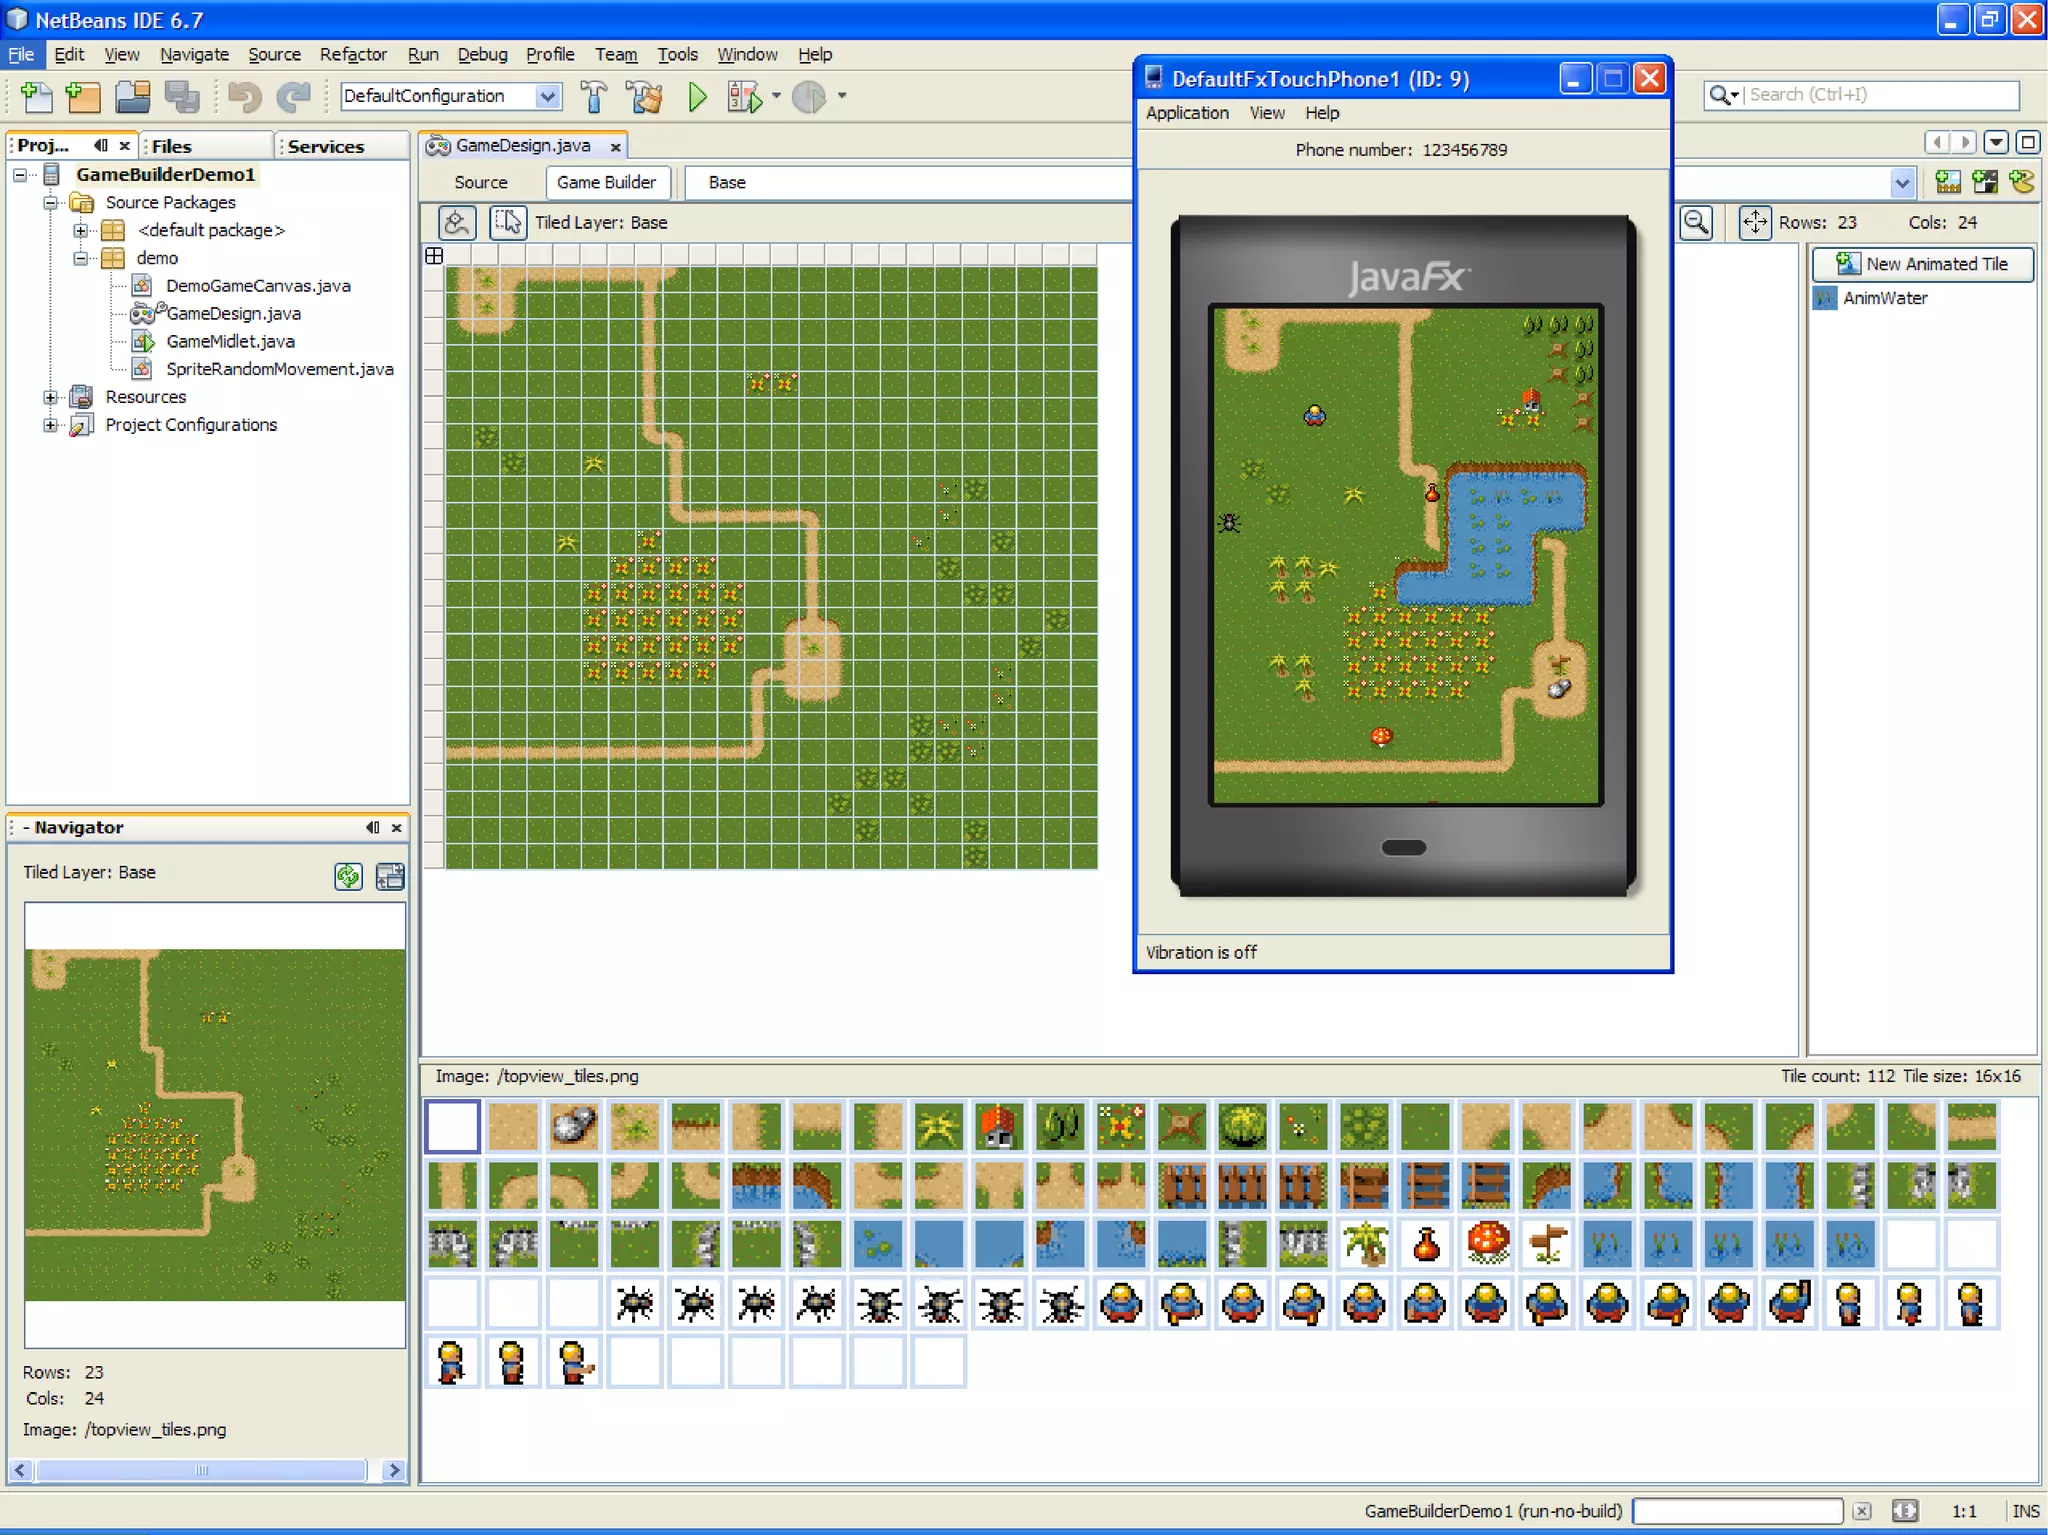The image size is (2048, 1535).
Task: Toggle the Source view button
Action: point(481,182)
